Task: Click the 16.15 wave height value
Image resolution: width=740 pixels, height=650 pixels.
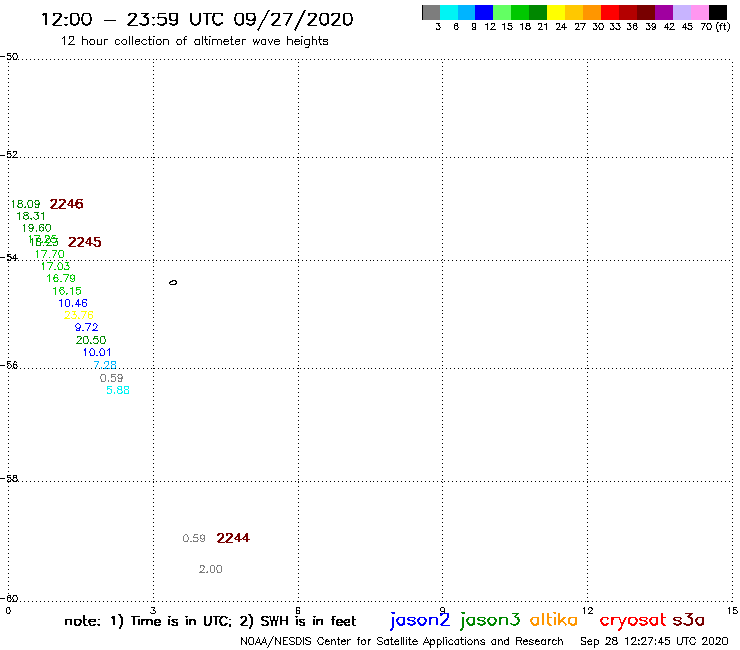Action: tap(67, 291)
